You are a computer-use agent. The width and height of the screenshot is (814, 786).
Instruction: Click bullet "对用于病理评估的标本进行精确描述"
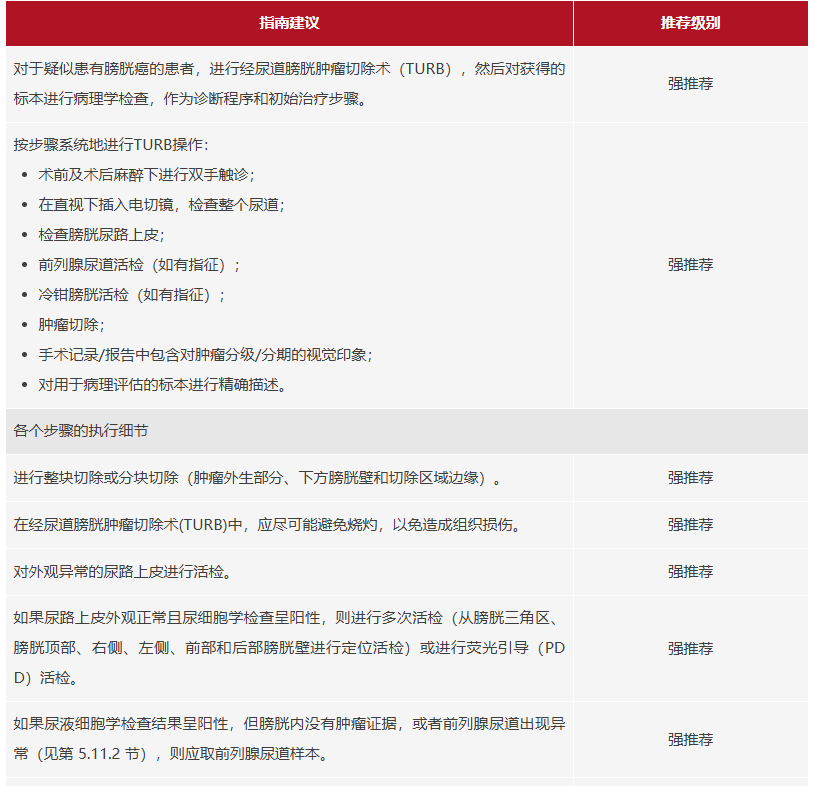163,385
